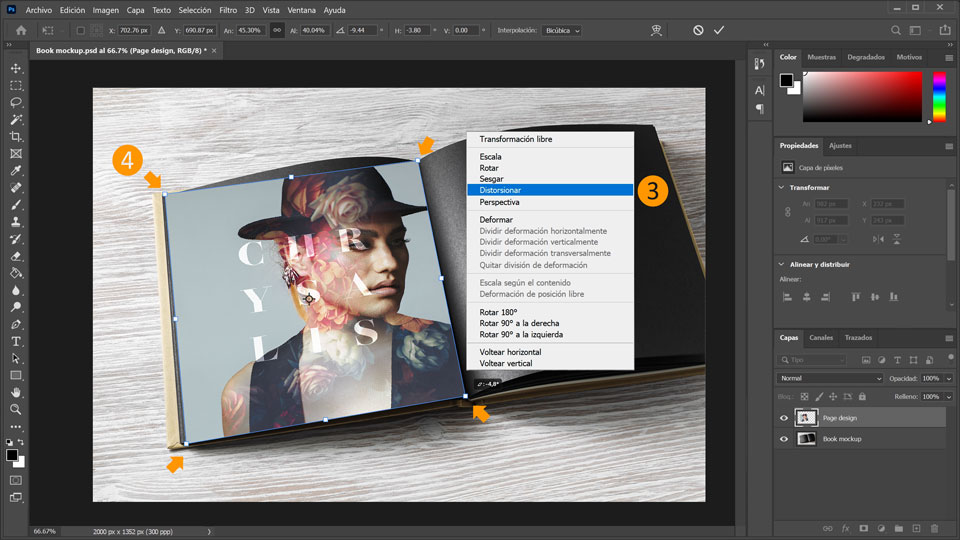Hide the Page design layer
The width and height of the screenshot is (960, 540).
pyautogui.click(x=784, y=418)
